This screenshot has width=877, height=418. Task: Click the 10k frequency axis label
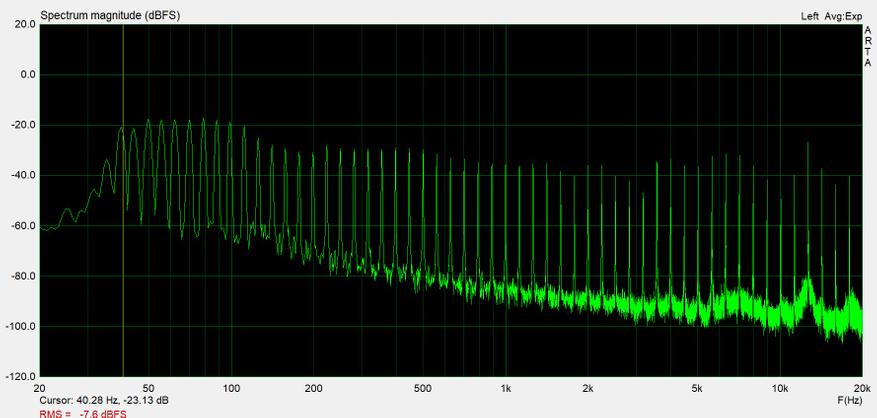click(x=780, y=388)
